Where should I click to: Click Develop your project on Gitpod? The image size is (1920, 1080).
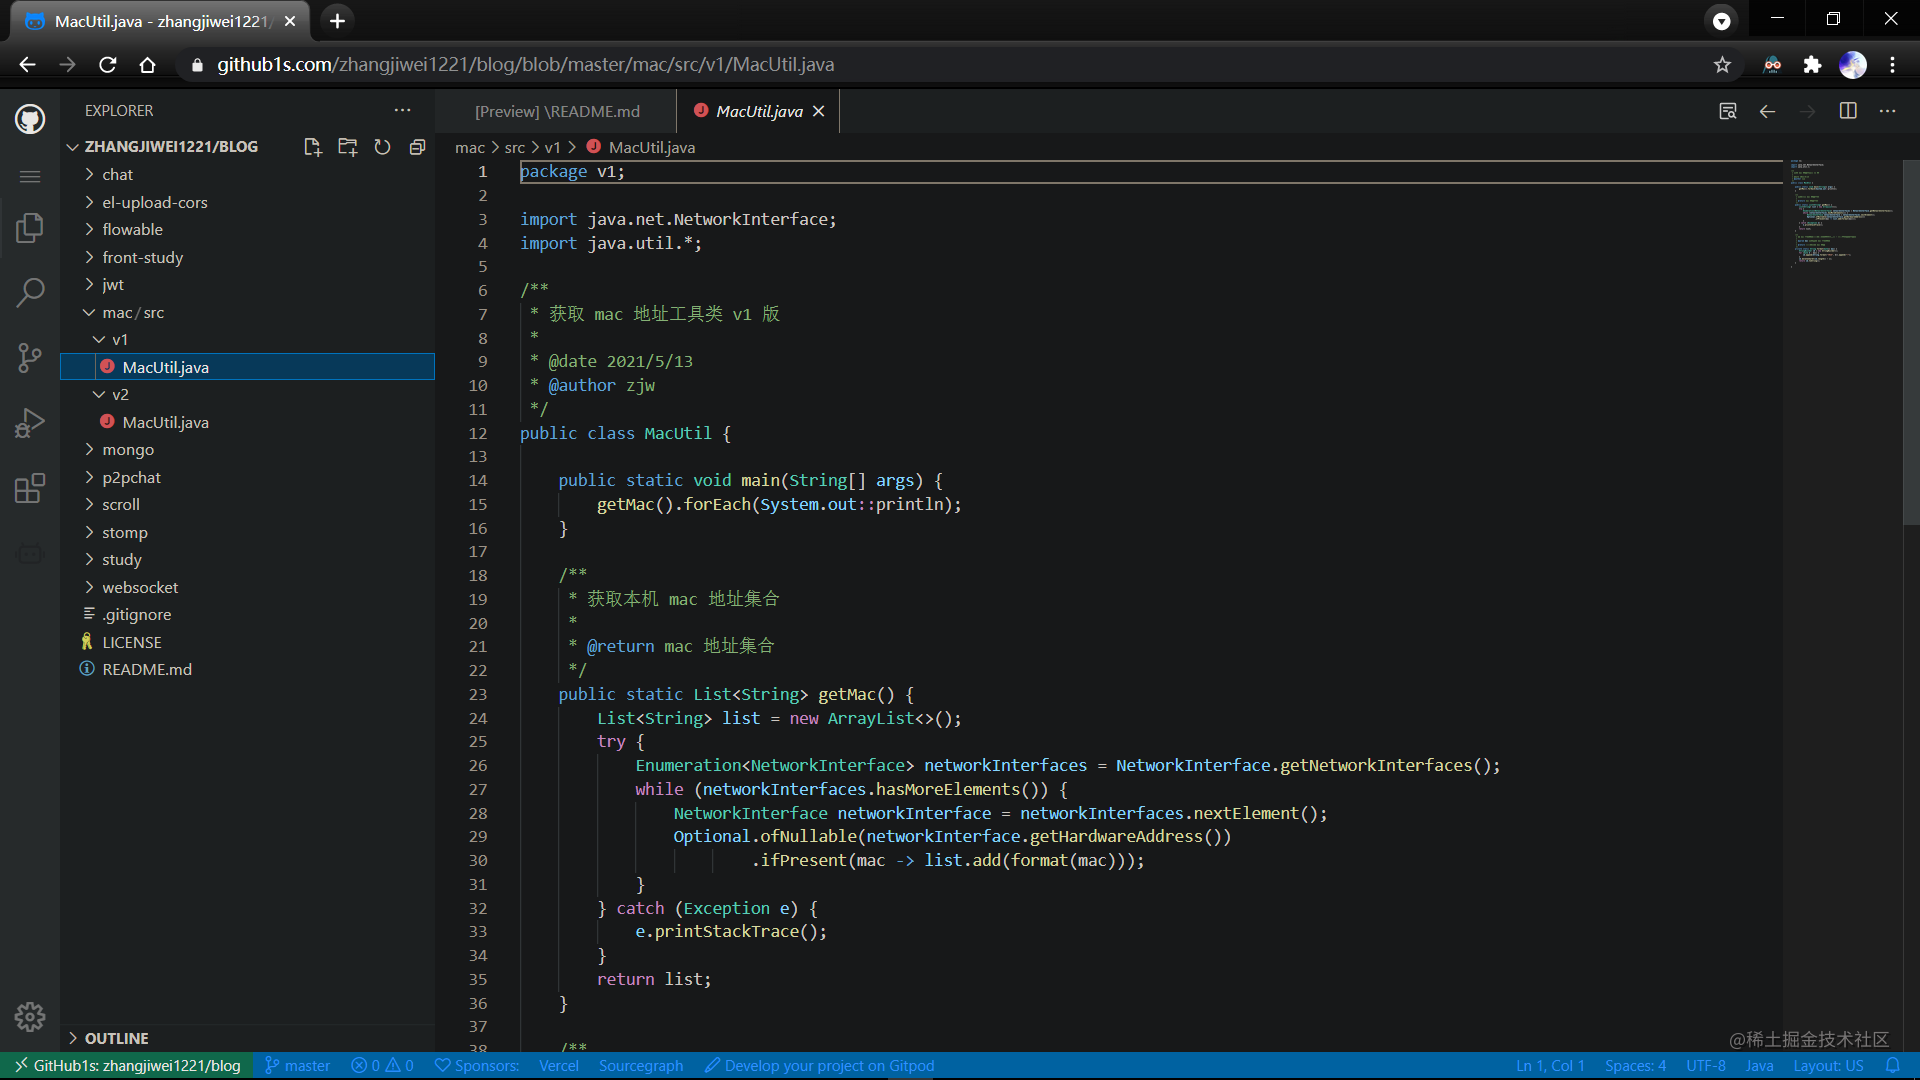(819, 1065)
